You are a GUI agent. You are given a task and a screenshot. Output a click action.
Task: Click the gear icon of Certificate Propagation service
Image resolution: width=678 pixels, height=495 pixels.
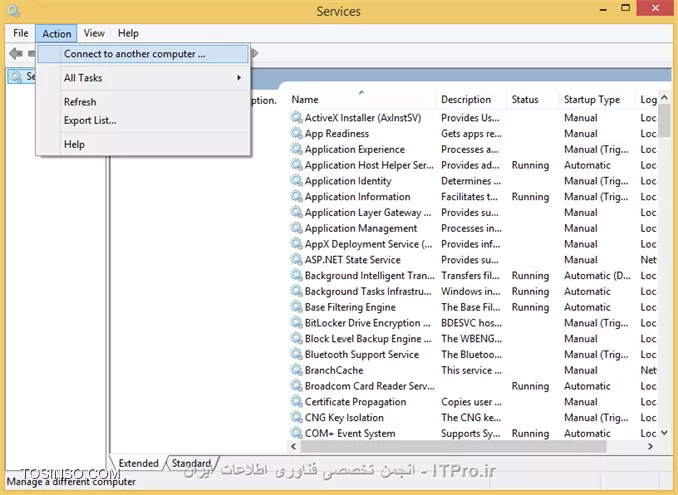(296, 402)
